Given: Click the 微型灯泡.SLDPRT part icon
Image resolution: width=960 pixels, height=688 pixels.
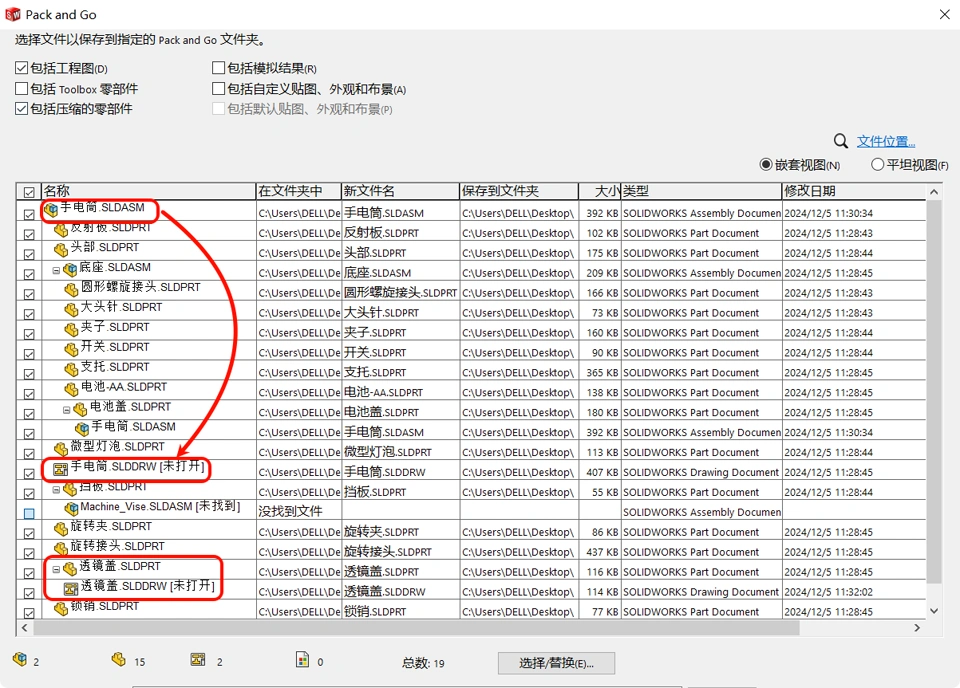Looking at the screenshot, I should (61, 449).
